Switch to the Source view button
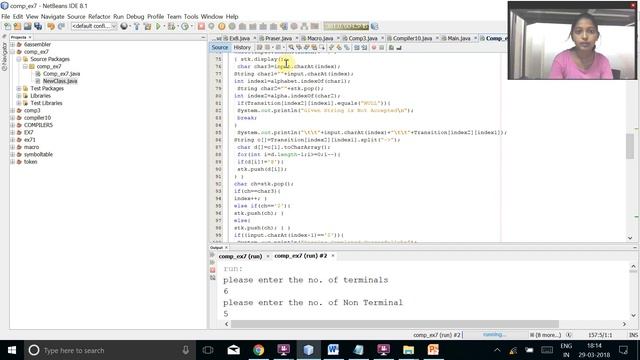This screenshot has width=640, height=360. coord(220,48)
